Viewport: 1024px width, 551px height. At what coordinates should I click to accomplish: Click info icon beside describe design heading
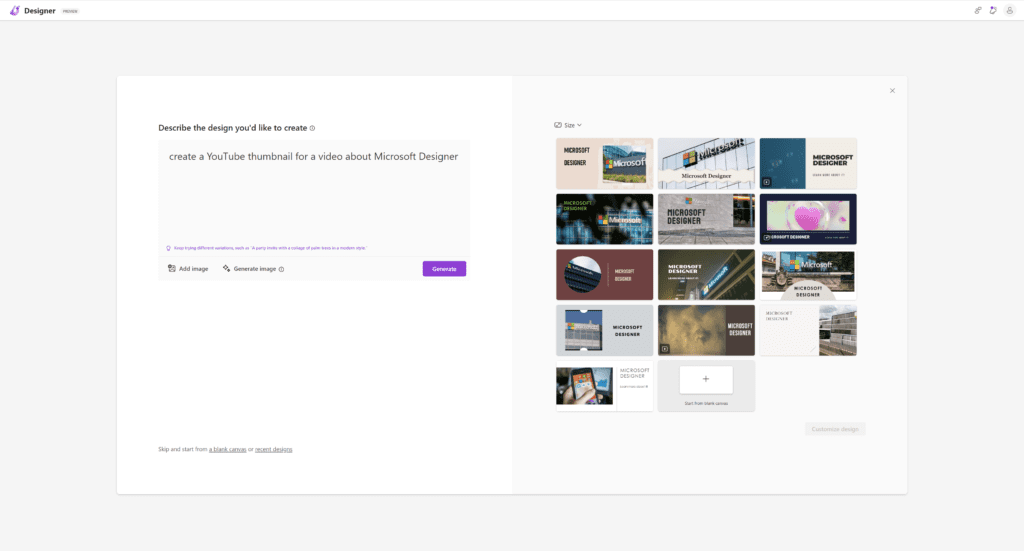click(x=312, y=128)
